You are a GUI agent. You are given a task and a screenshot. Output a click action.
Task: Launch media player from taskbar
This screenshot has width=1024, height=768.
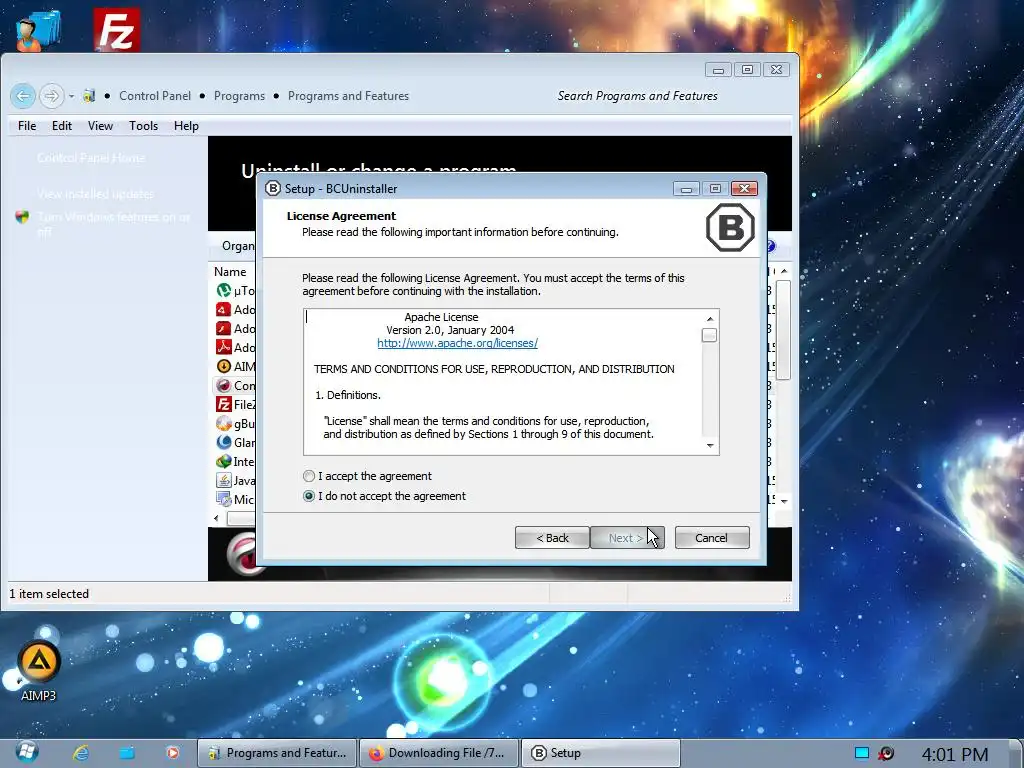click(x=172, y=753)
